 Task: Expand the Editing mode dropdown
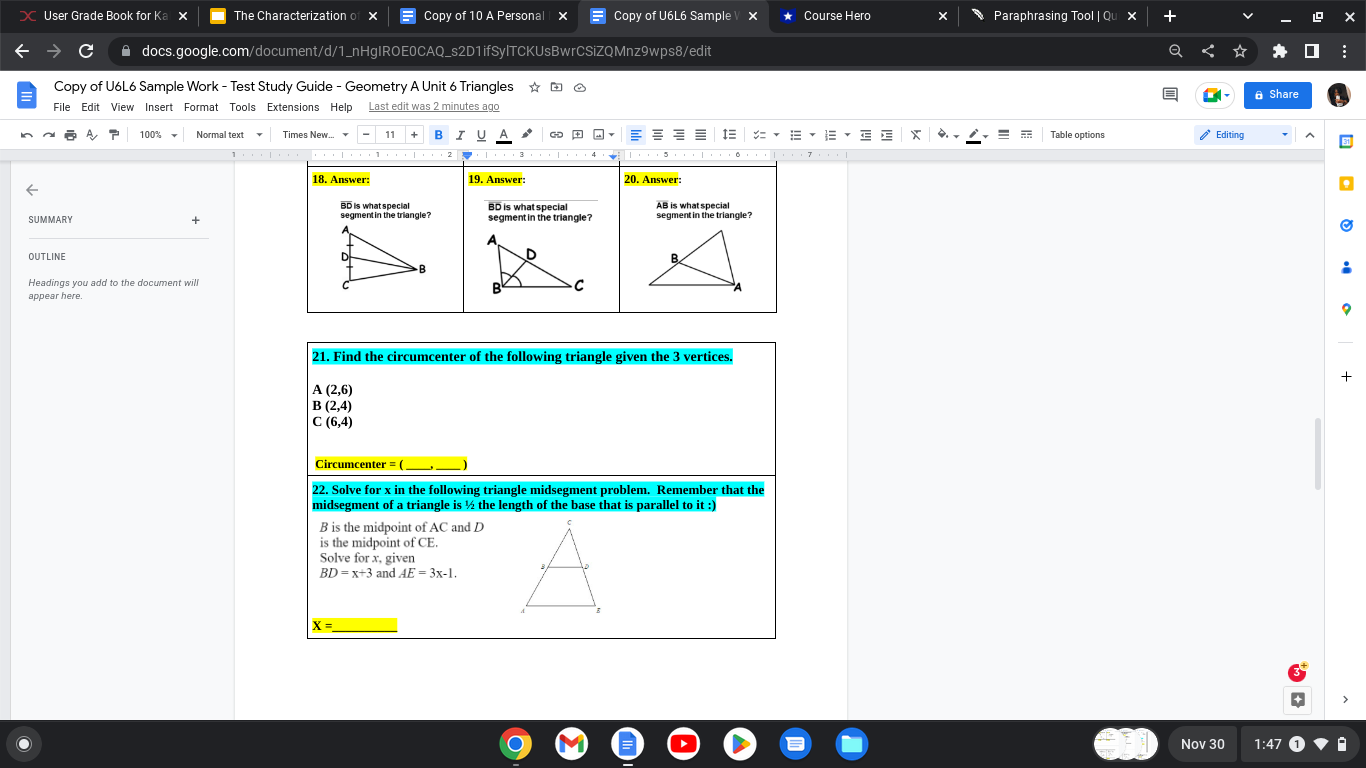1285,134
